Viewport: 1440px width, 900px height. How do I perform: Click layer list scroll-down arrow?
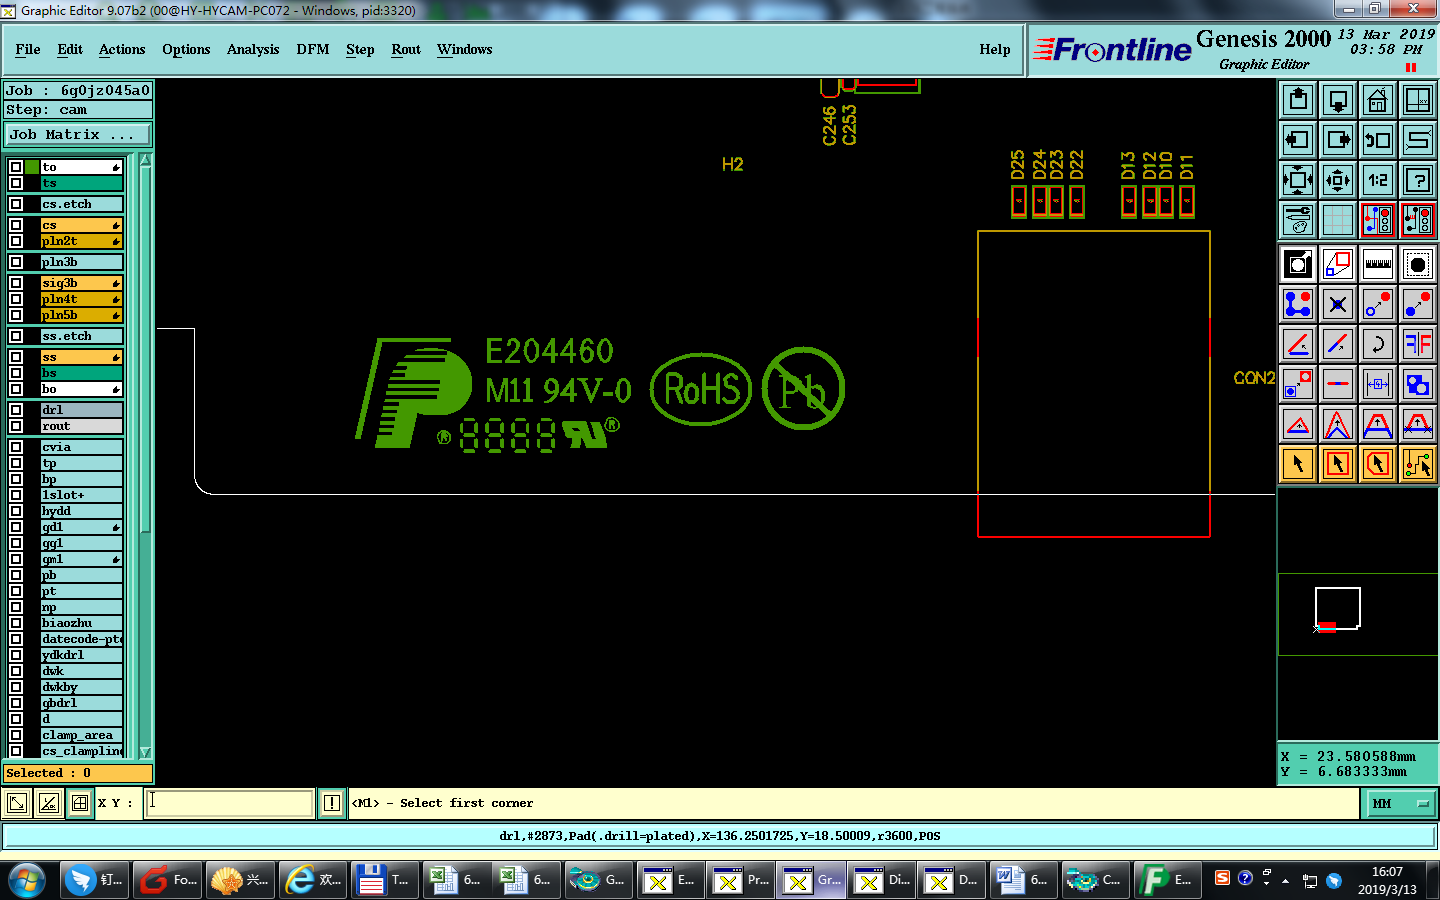coord(145,752)
